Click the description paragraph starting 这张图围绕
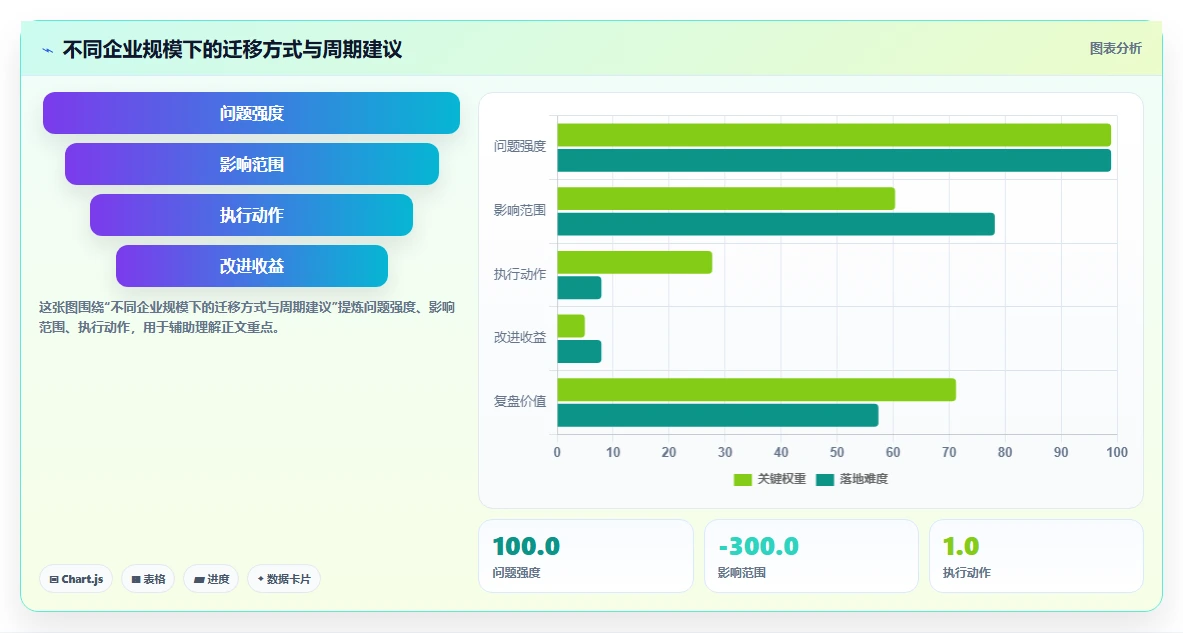Image resolution: width=1183 pixels, height=633 pixels. coord(247,318)
